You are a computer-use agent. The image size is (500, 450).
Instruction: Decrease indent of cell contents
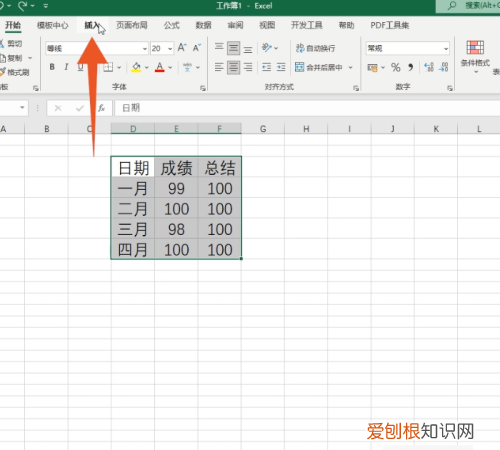tap(266, 67)
